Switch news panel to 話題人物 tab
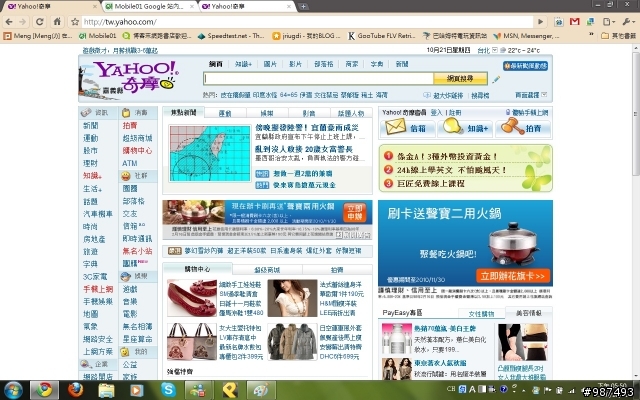640x400 pixels. click(351, 113)
